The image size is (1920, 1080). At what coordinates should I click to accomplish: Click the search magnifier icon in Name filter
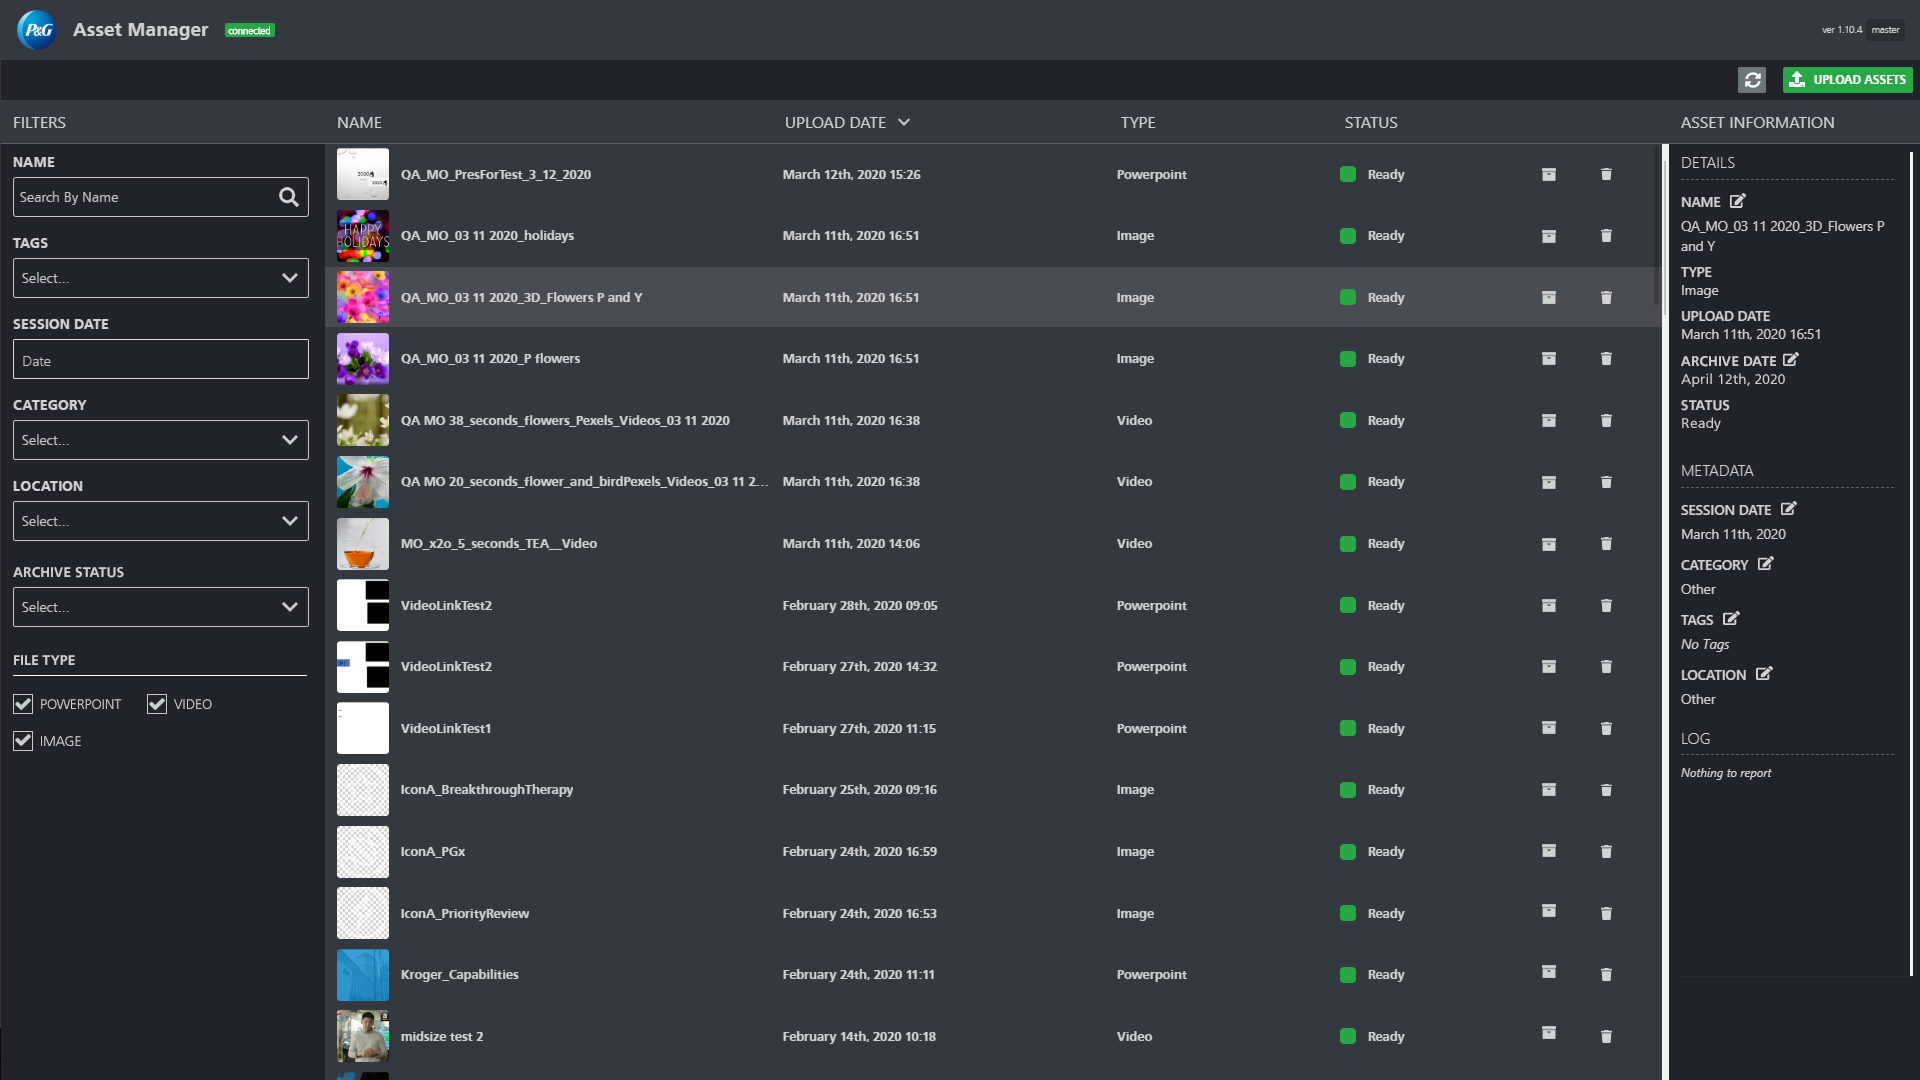pyautogui.click(x=288, y=197)
